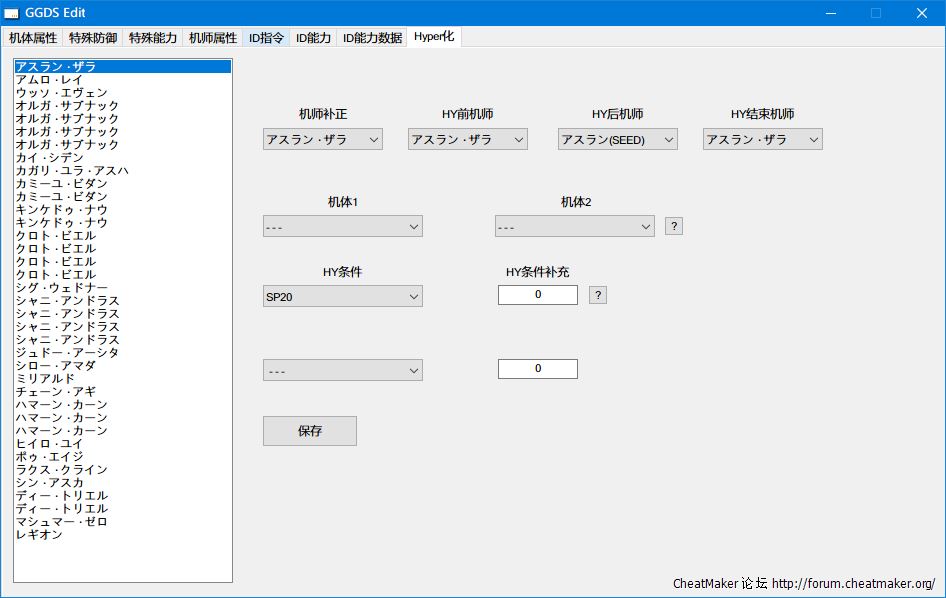Select ラクス・クライン in the list
Screen dimensions: 946x598
[x=62, y=470]
